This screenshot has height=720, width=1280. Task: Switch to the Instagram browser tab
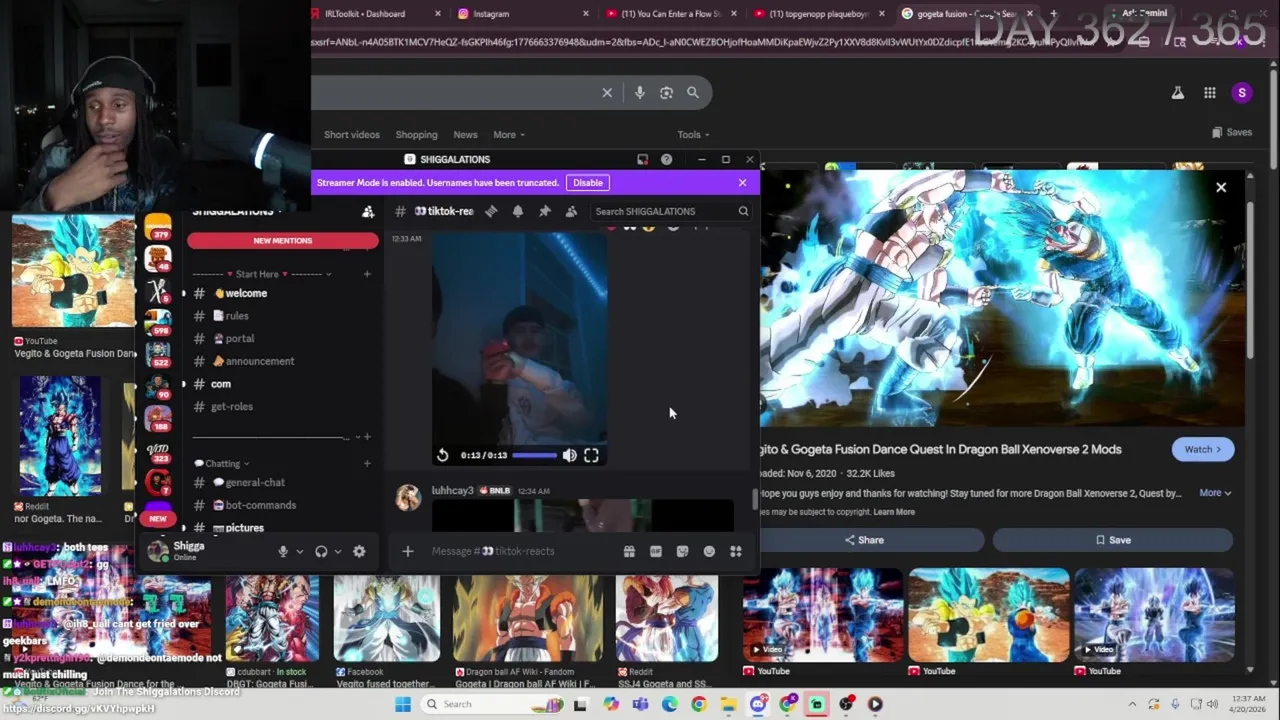point(522,14)
